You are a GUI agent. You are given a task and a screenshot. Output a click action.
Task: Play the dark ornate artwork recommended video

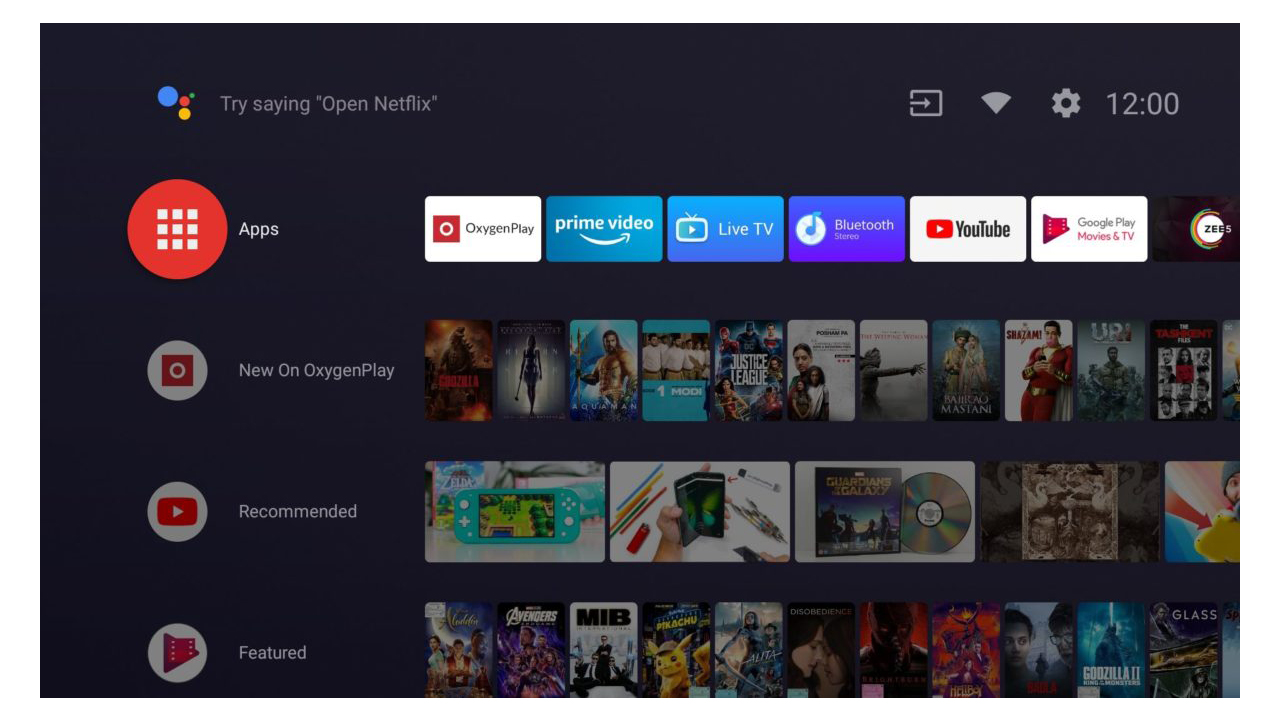[x=1070, y=511]
